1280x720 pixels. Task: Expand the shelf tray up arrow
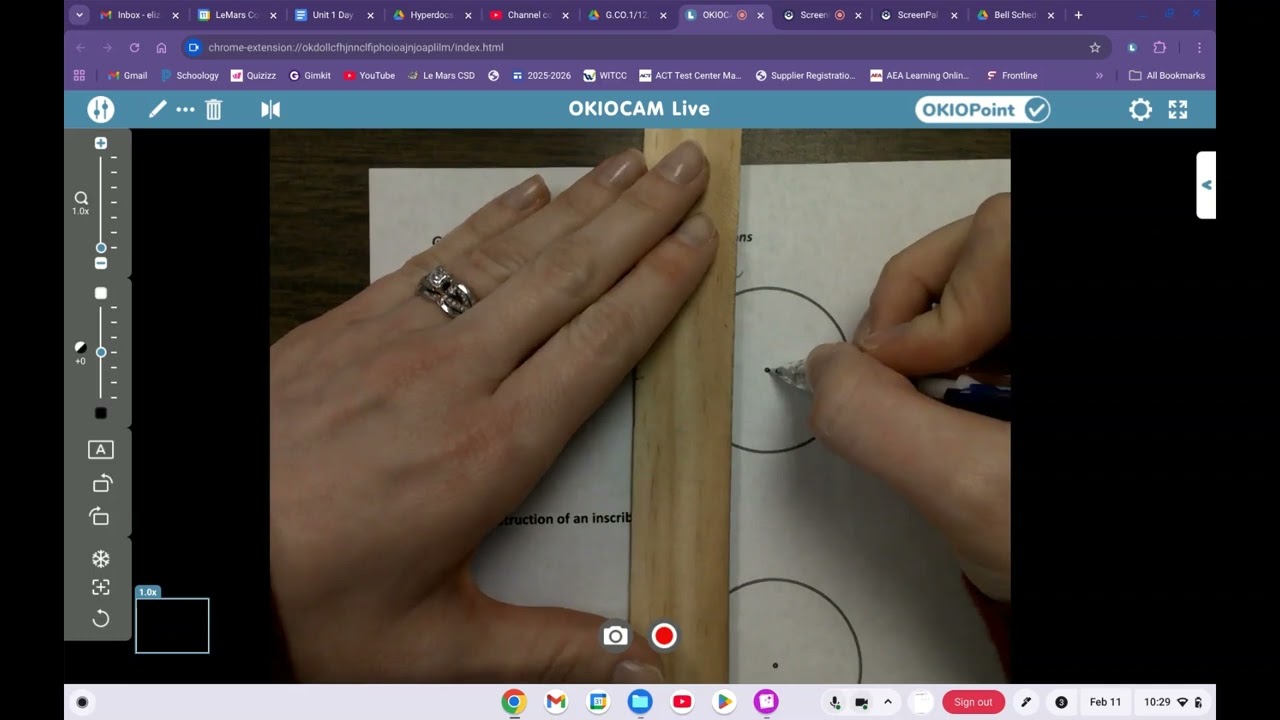887,702
